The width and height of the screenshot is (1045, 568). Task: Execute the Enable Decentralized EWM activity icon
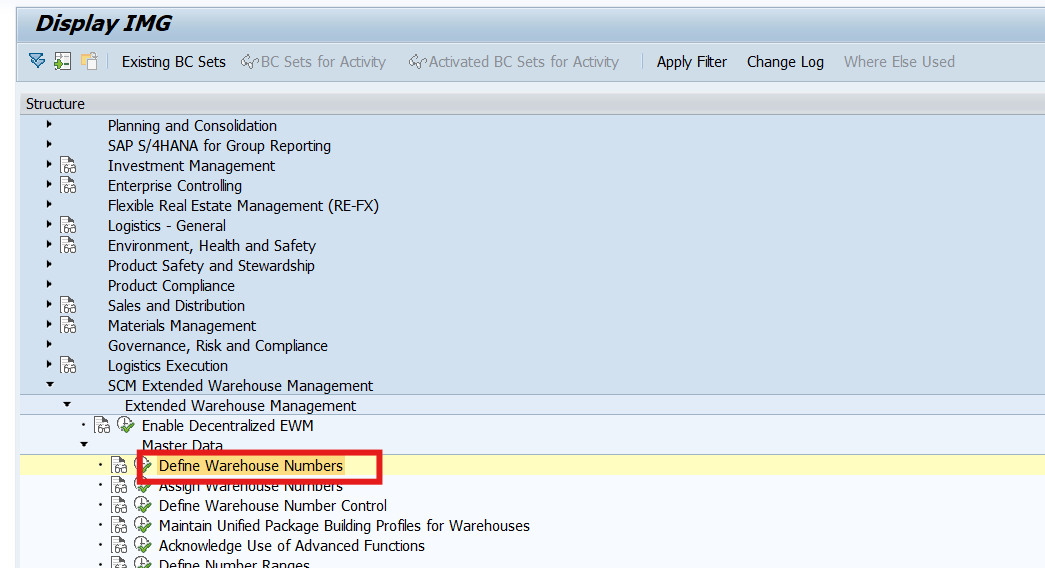point(126,425)
